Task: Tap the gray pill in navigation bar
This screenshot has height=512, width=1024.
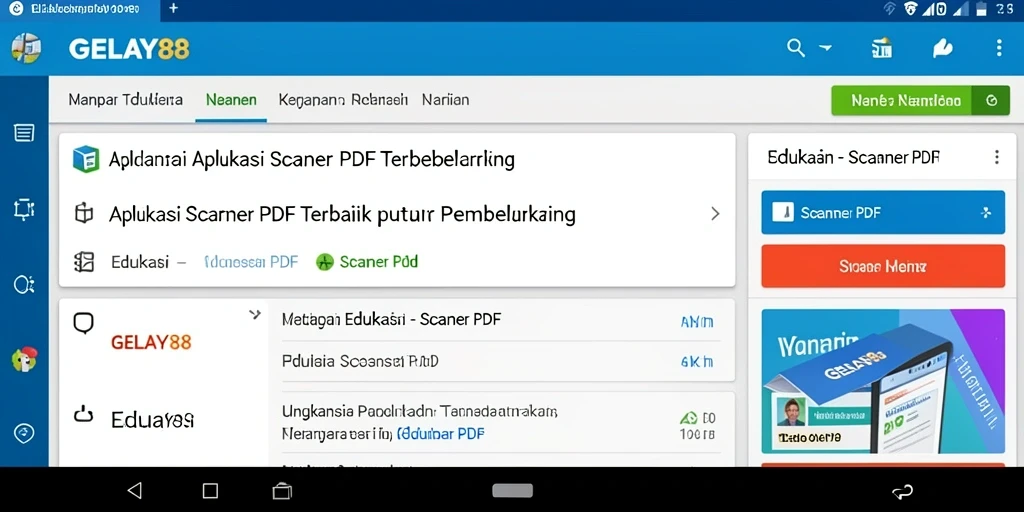Action: [x=513, y=490]
